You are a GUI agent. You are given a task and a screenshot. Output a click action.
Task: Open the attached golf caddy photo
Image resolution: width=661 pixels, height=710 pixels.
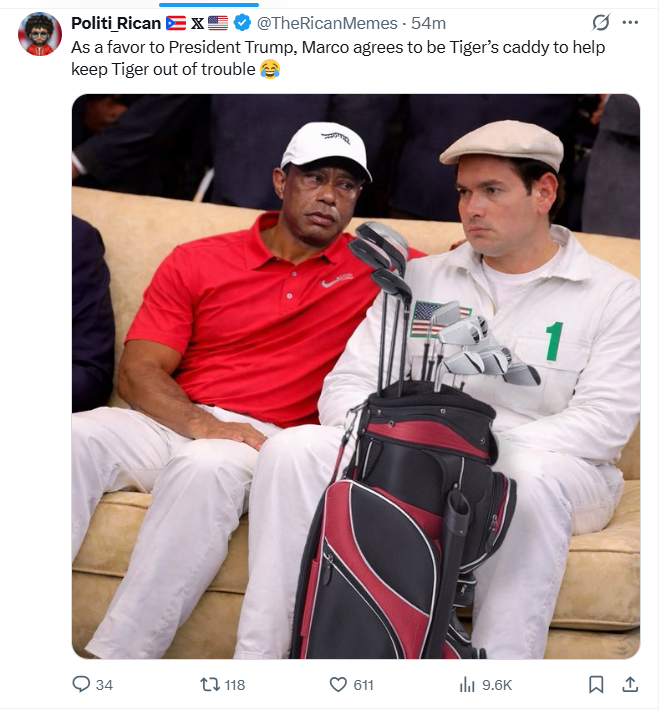[x=355, y=376]
